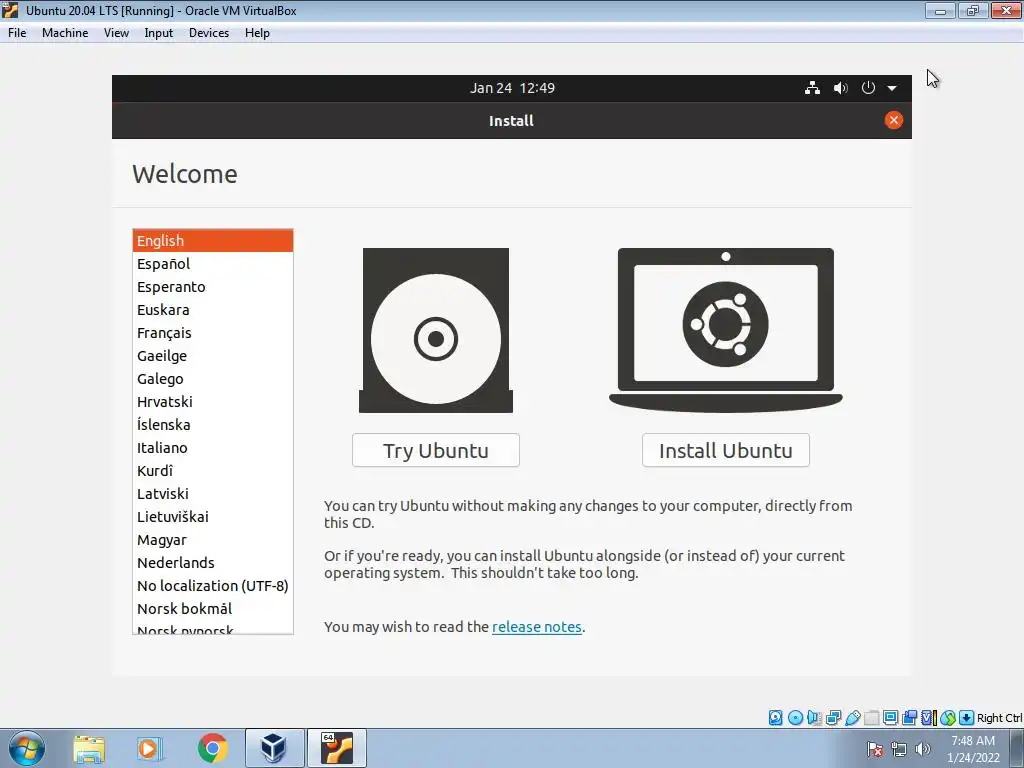
Task: Select Italiano in the language list
Action: tap(213, 447)
